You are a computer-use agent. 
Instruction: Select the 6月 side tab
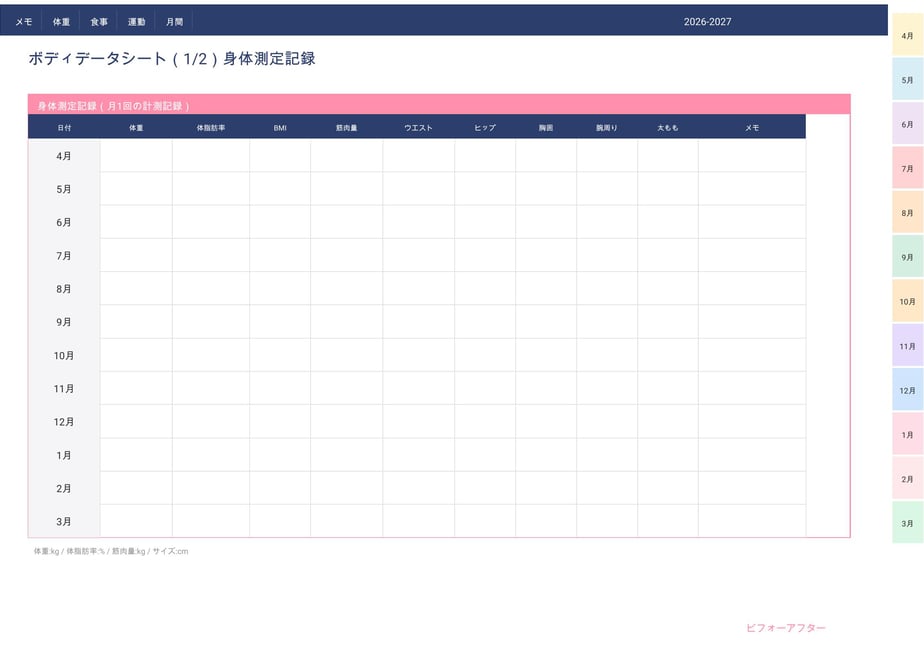[x=908, y=124]
